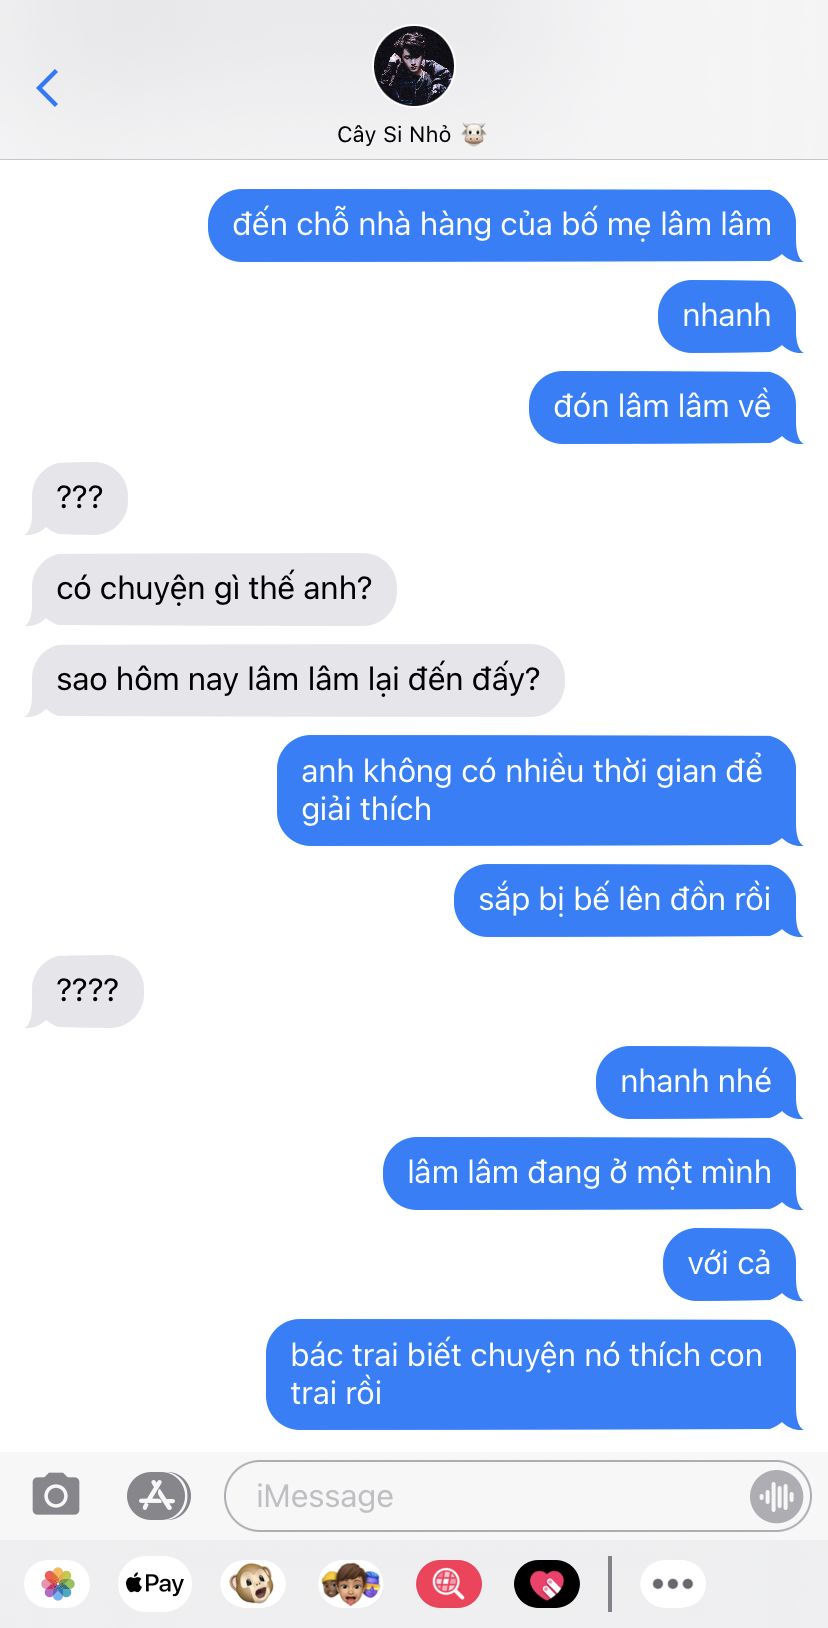Open the red globe image search icon

coord(448,1584)
